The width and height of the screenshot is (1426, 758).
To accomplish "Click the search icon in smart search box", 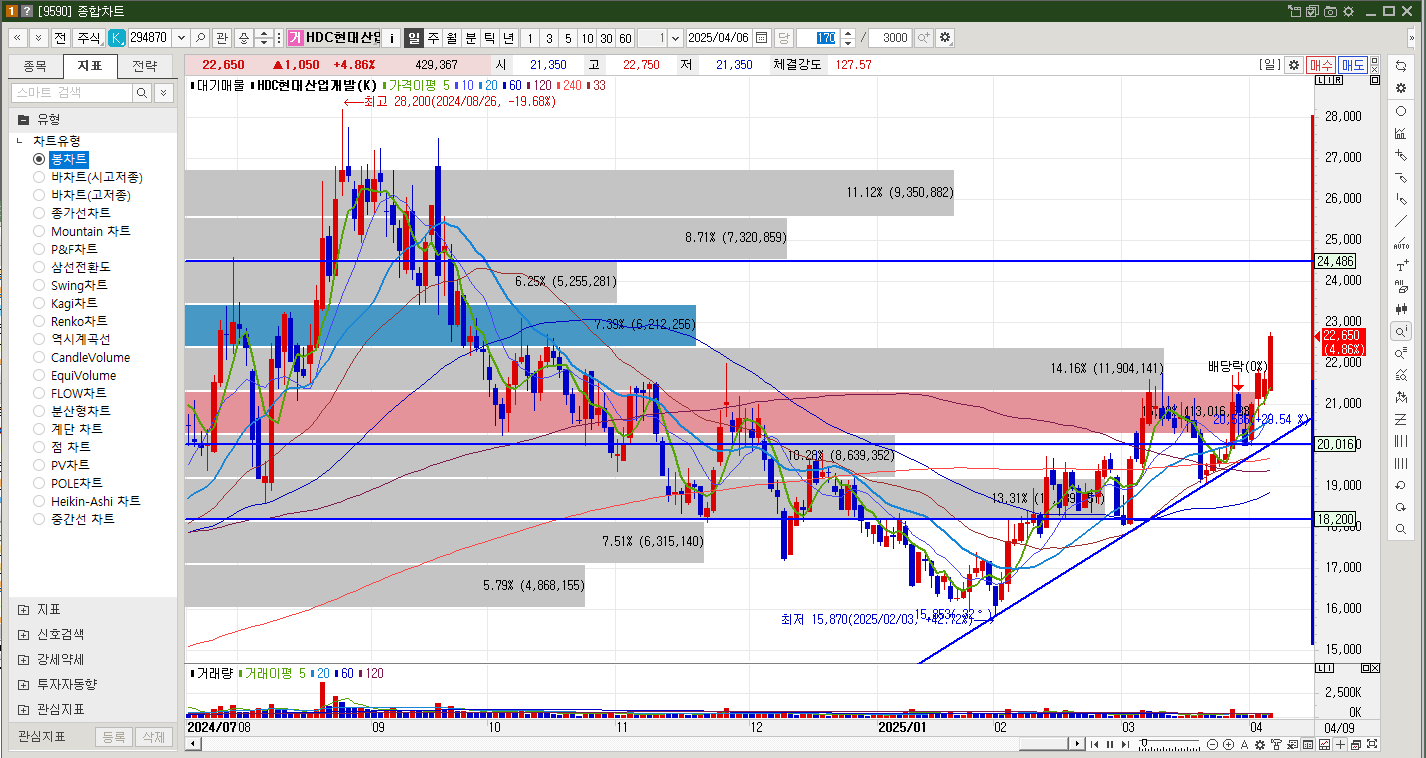I will point(141,92).
